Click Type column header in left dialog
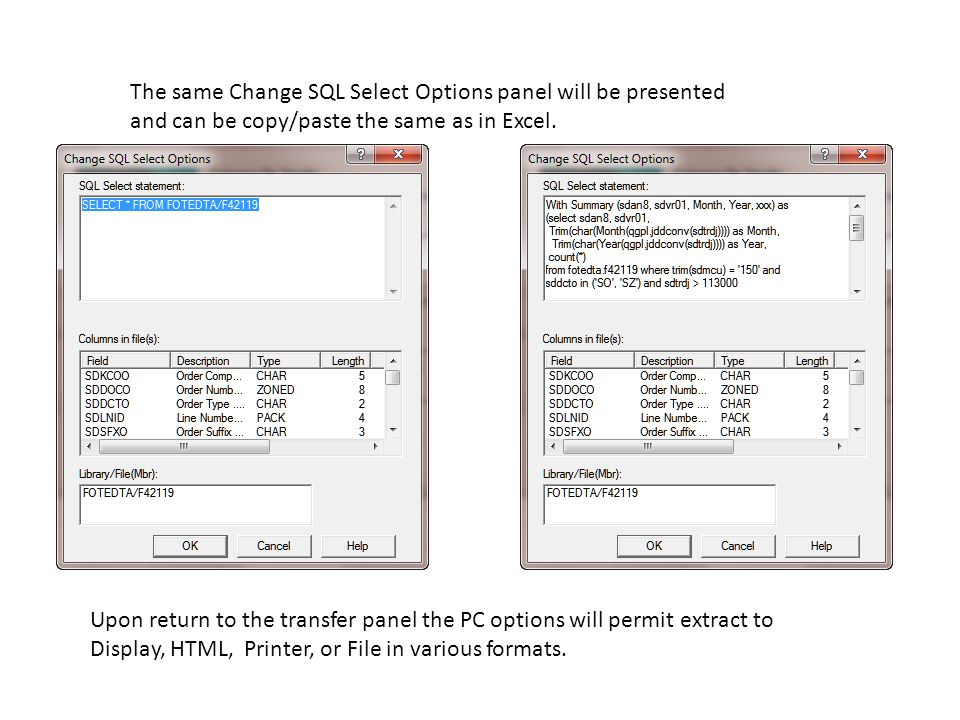This screenshot has height=720, width=960. [285, 361]
